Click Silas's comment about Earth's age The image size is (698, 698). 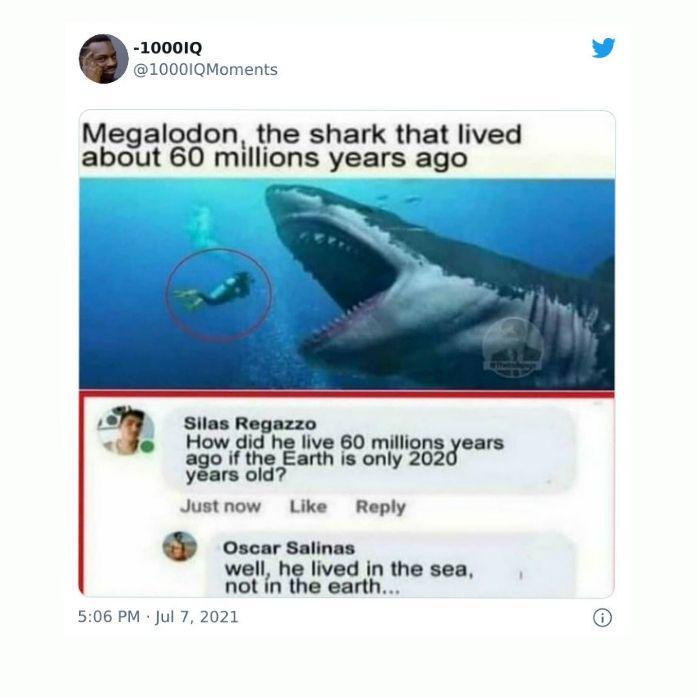click(345, 459)
